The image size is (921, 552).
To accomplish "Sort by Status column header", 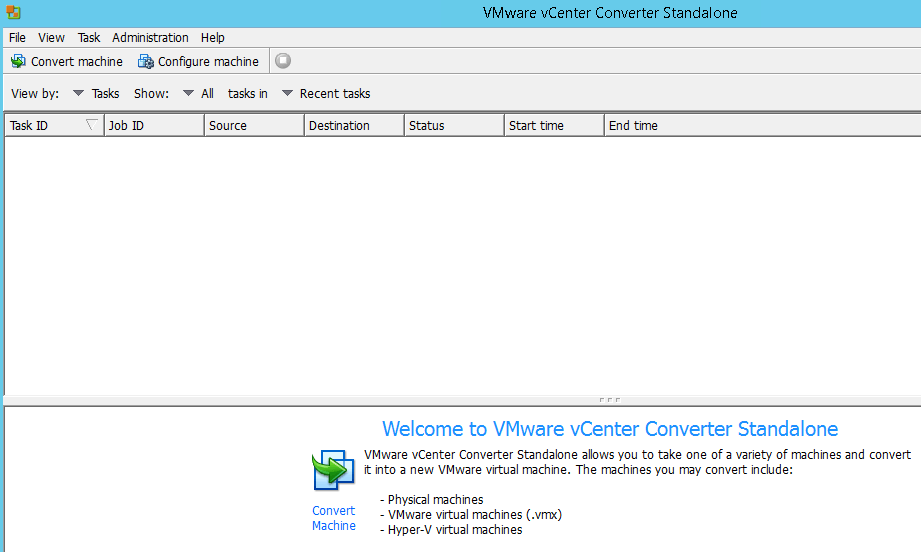I will pos(454,126).
